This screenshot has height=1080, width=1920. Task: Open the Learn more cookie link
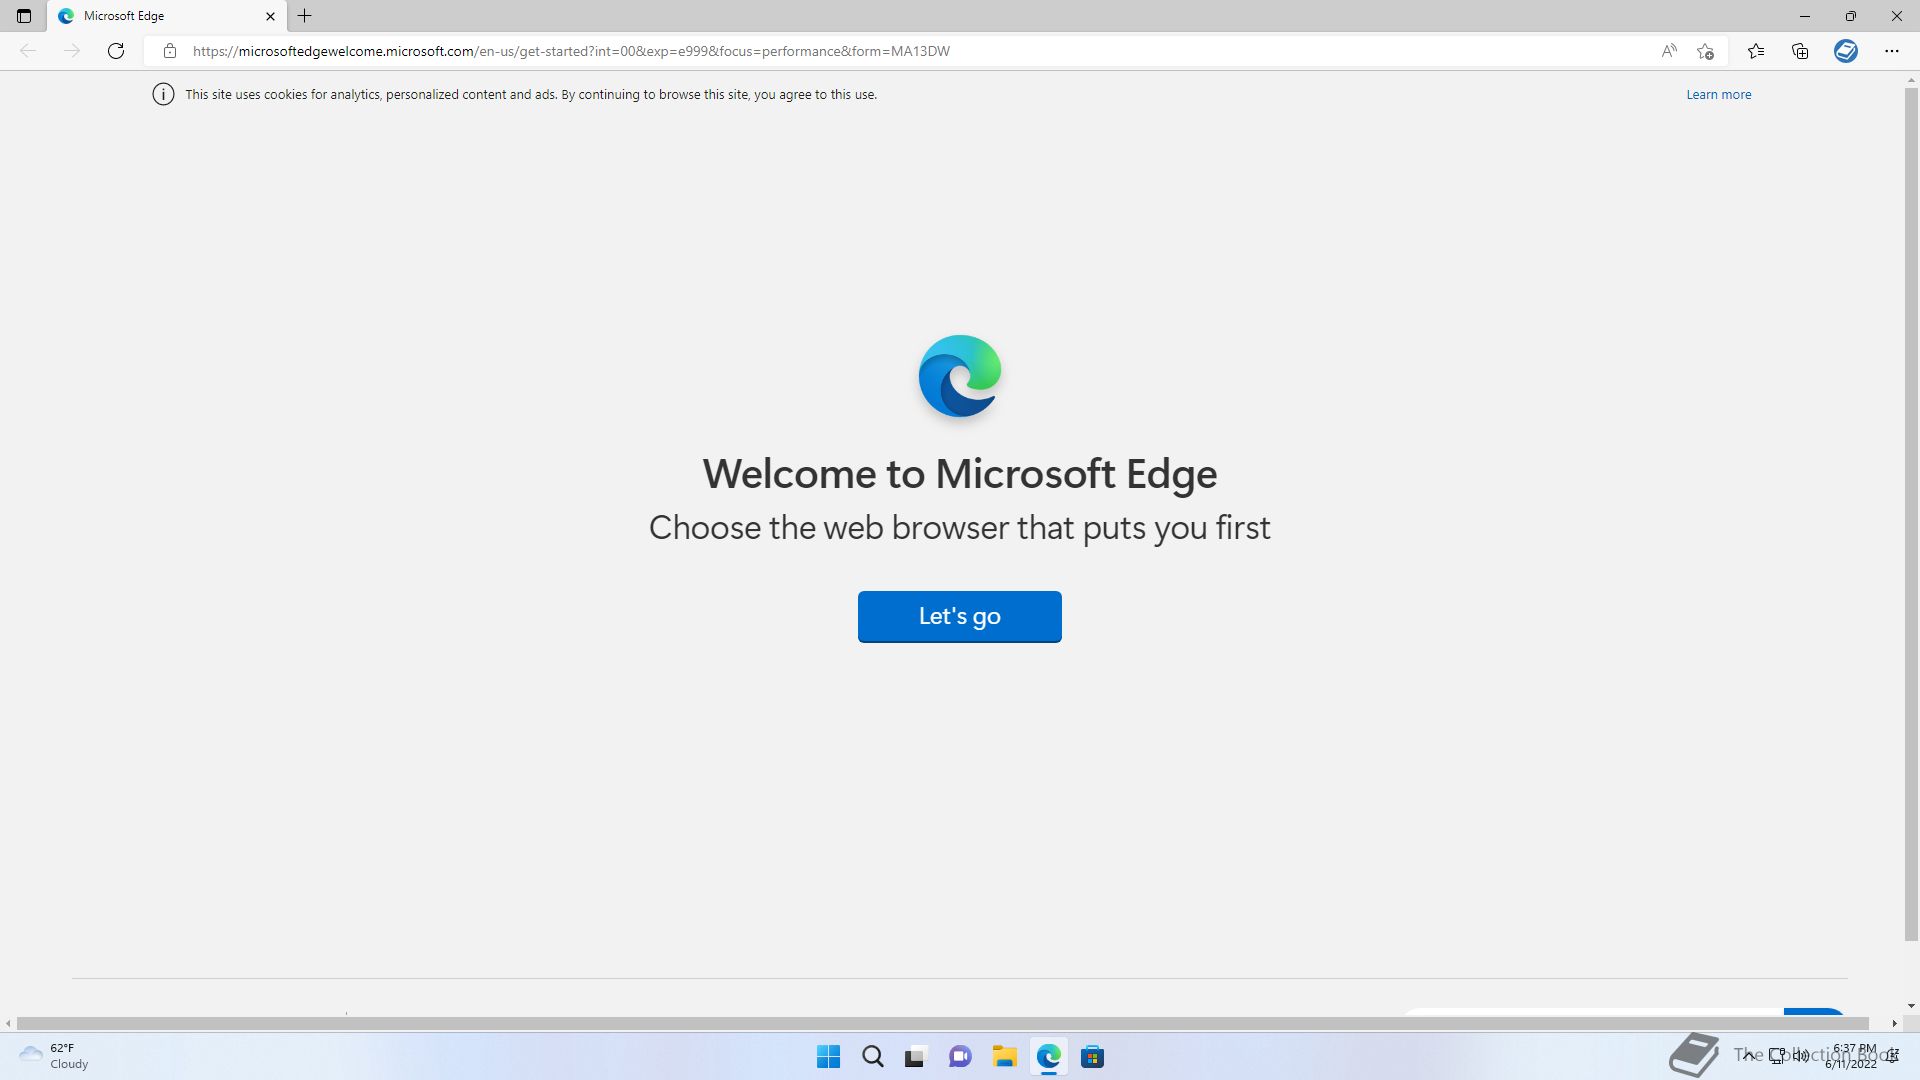pyautogui.click(x=1719, y=94)
